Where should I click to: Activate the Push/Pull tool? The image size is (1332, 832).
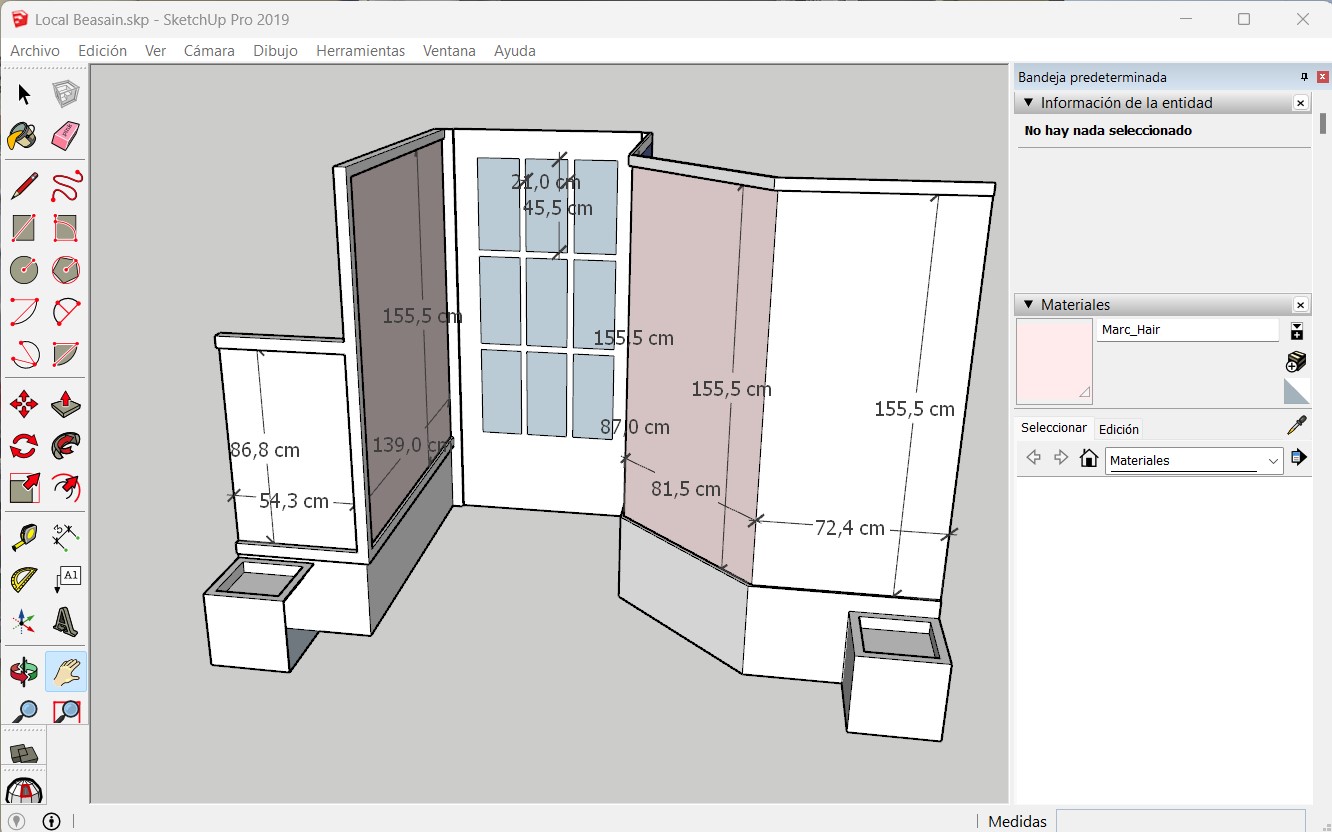[x=65, y=404]
